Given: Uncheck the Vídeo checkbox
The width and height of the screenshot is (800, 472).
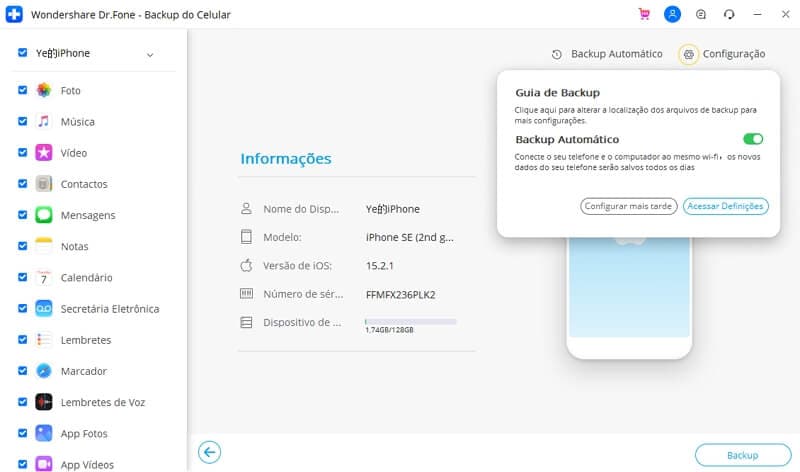Looking at the screenshot, I should 22,152.
